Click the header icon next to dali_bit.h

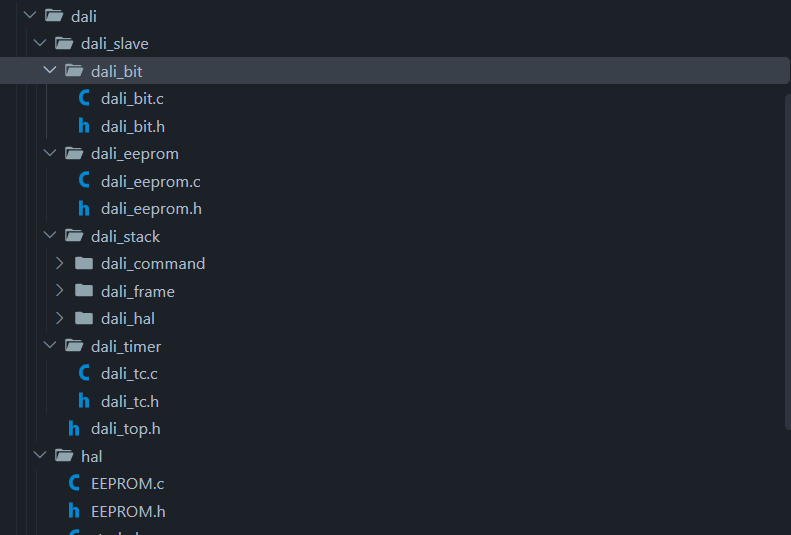pos(84,126)
